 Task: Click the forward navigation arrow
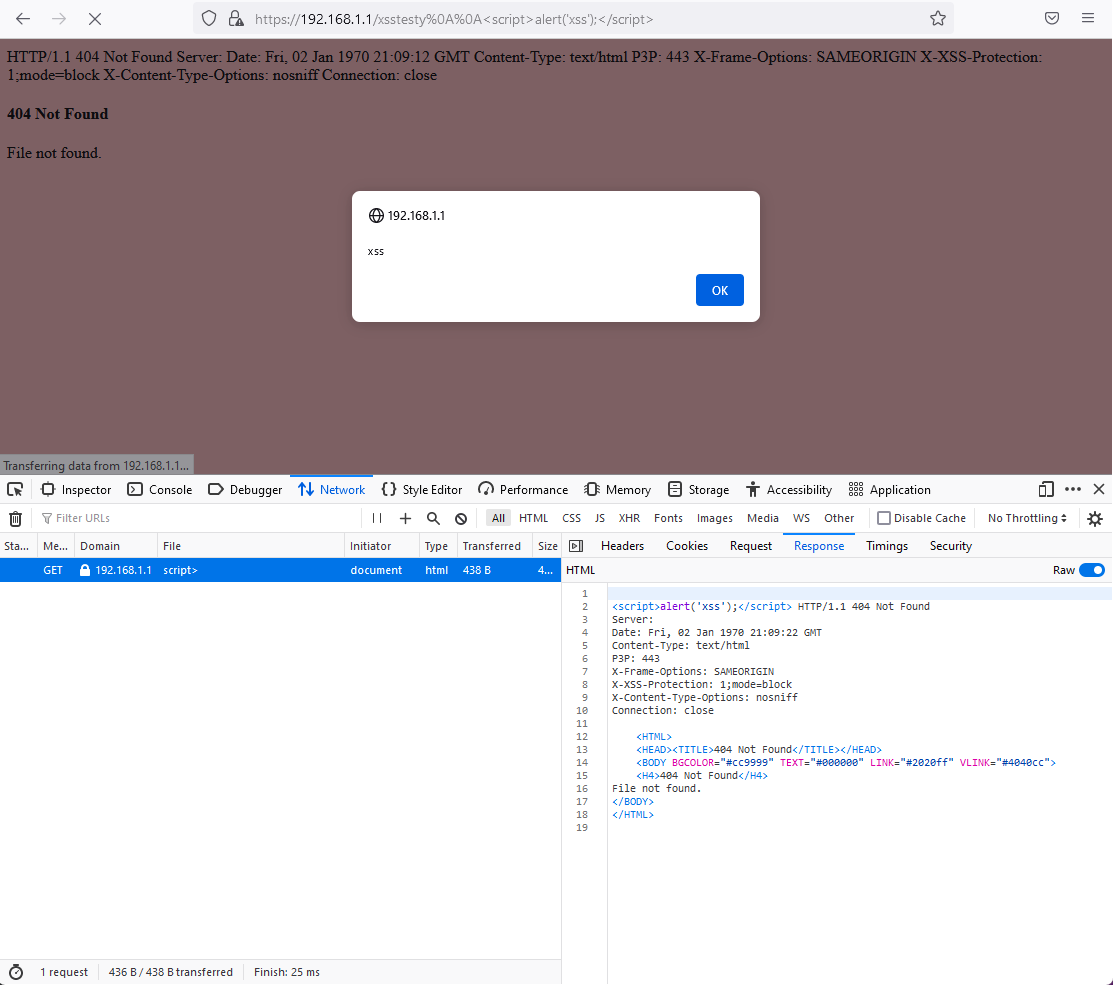point(59,19)
